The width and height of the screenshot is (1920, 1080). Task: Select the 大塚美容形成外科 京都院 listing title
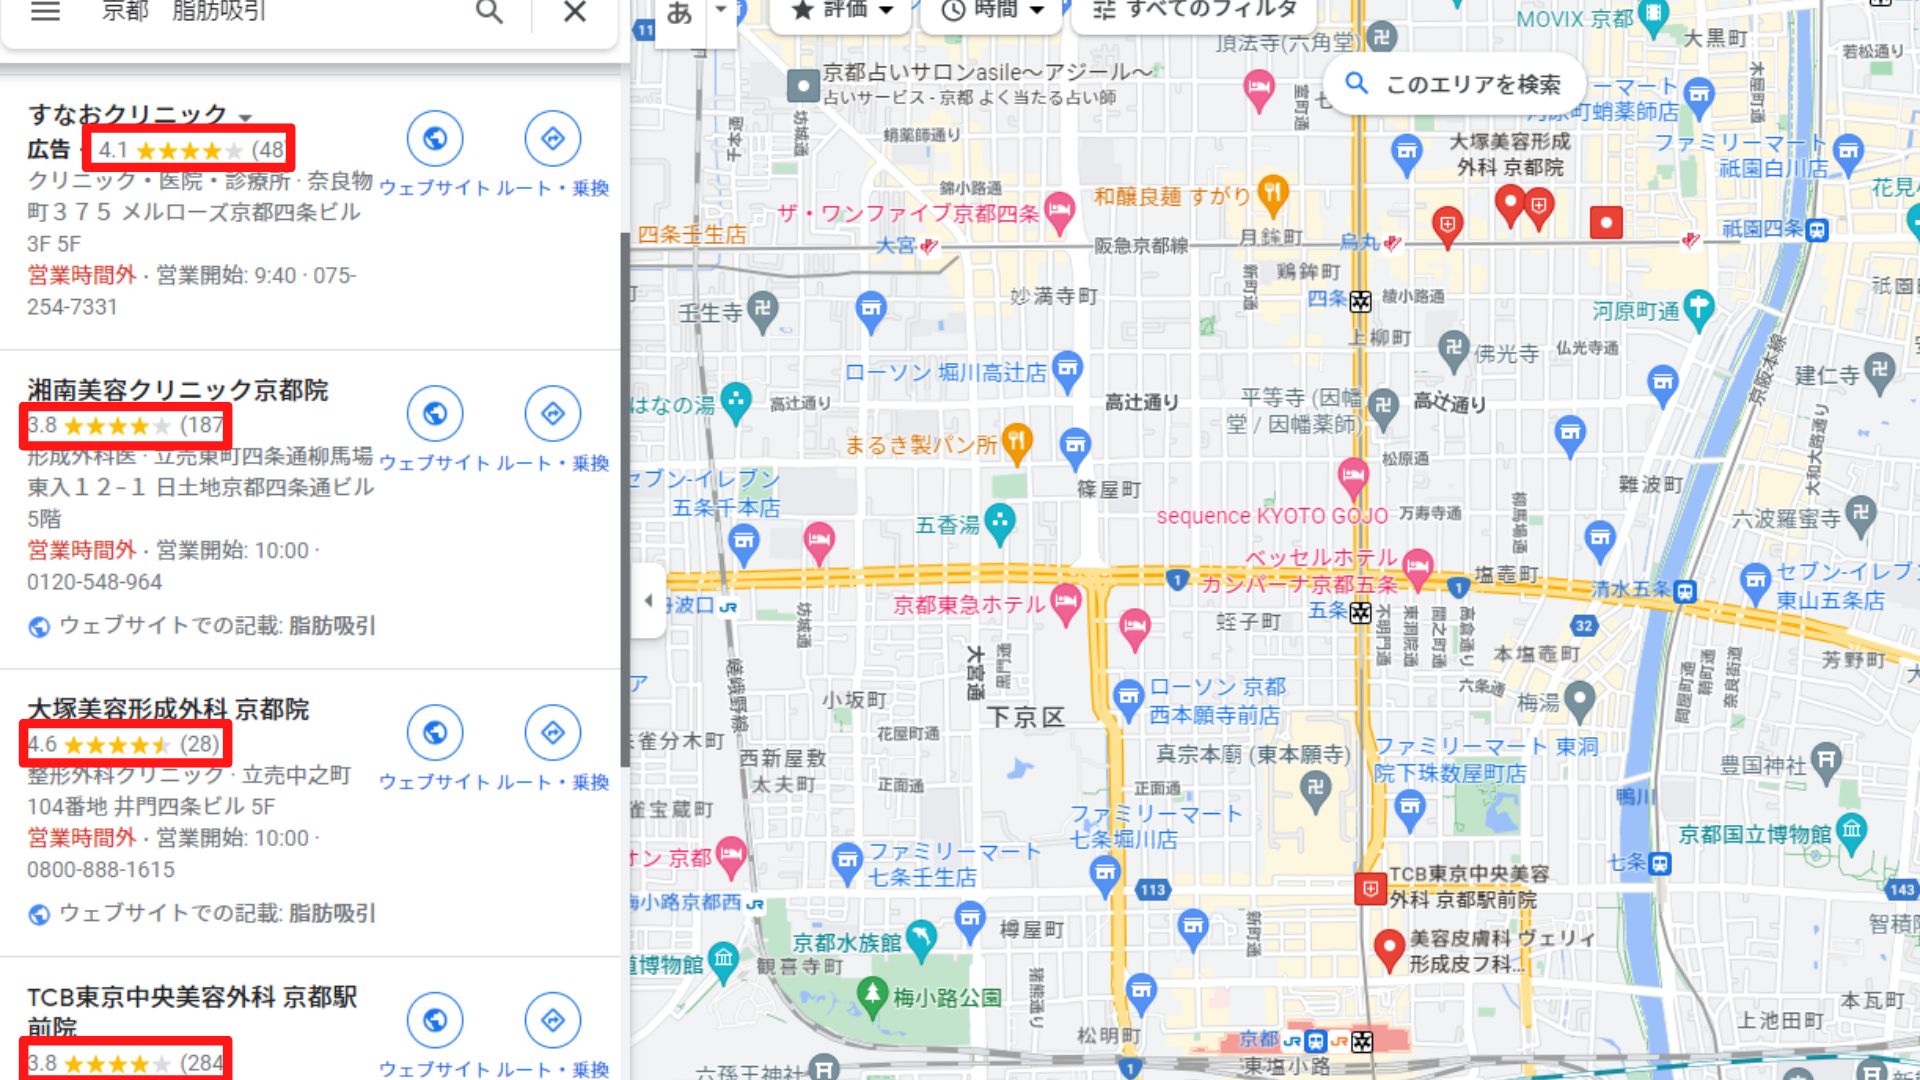168,709
